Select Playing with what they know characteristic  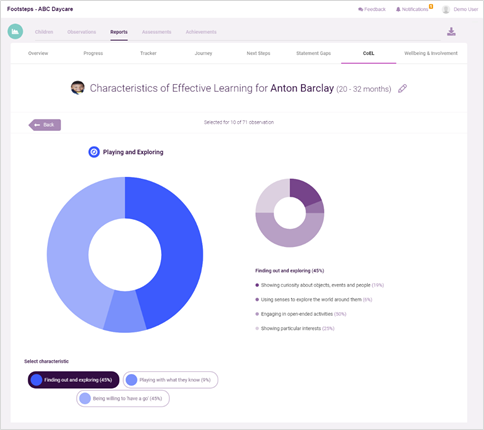[x=171, y=380]
